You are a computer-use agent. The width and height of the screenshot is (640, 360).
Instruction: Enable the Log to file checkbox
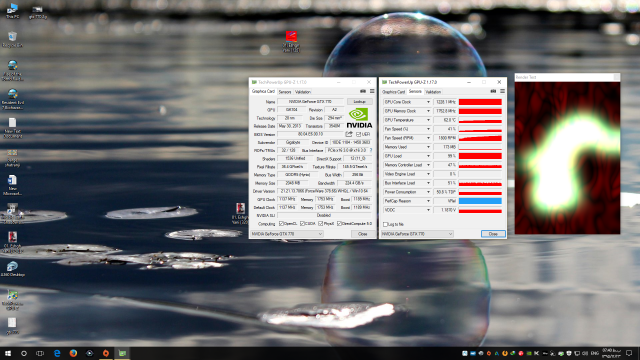pos(385,224)
